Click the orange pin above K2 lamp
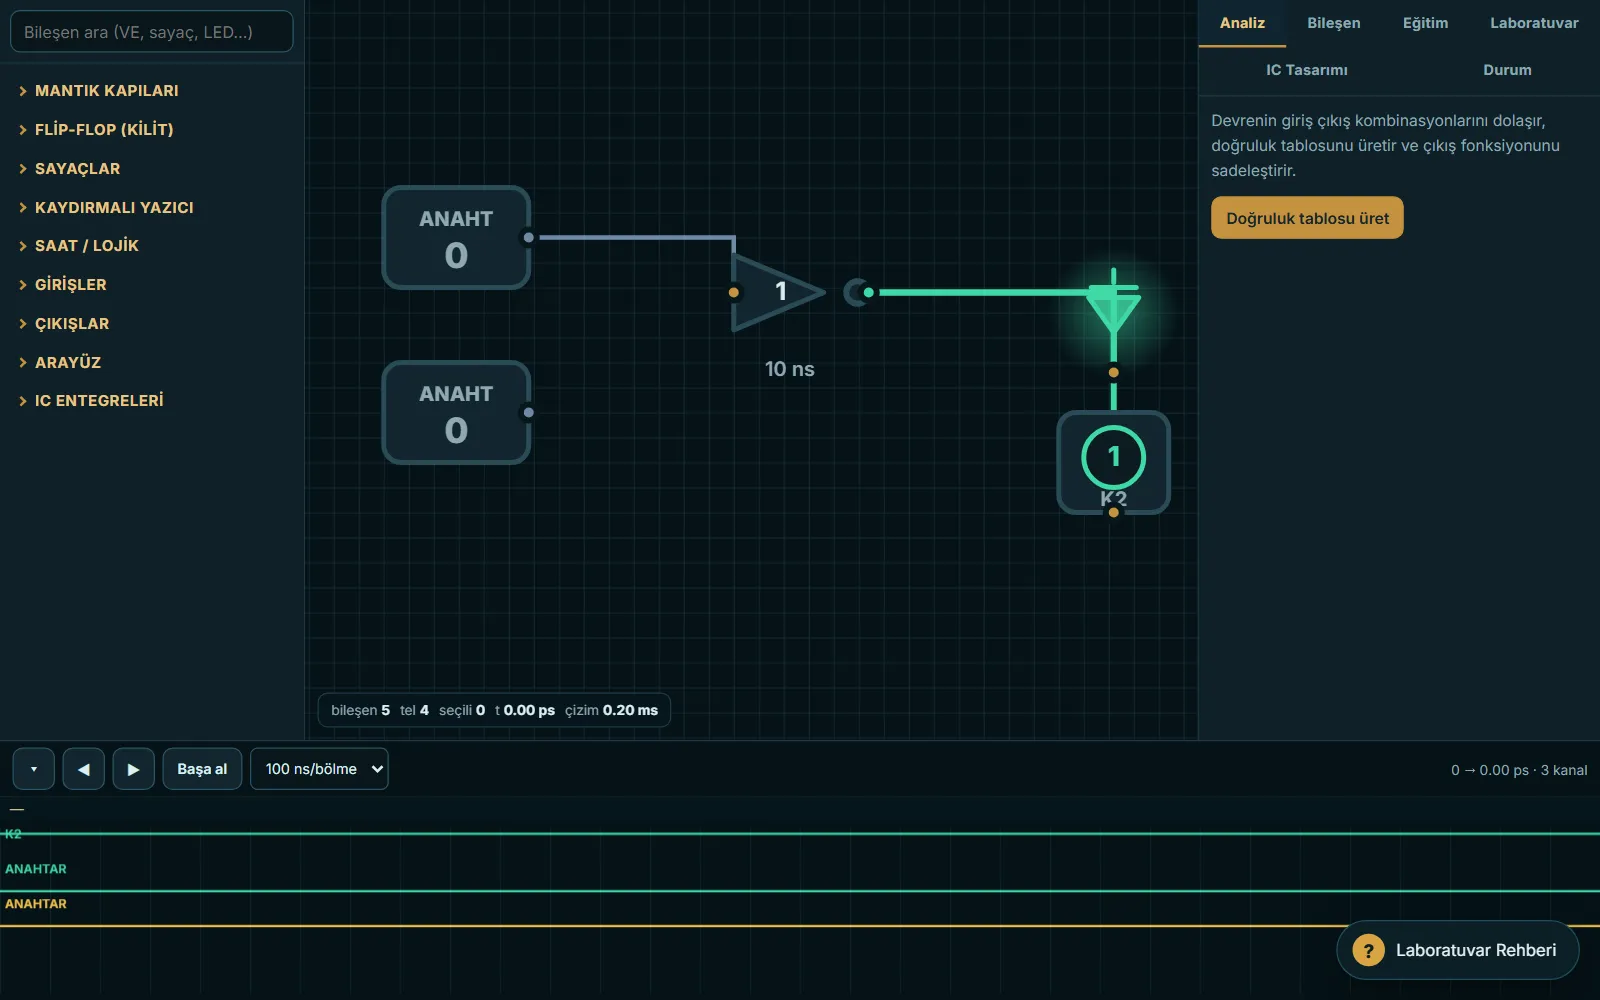 [x=1113, y=372]
